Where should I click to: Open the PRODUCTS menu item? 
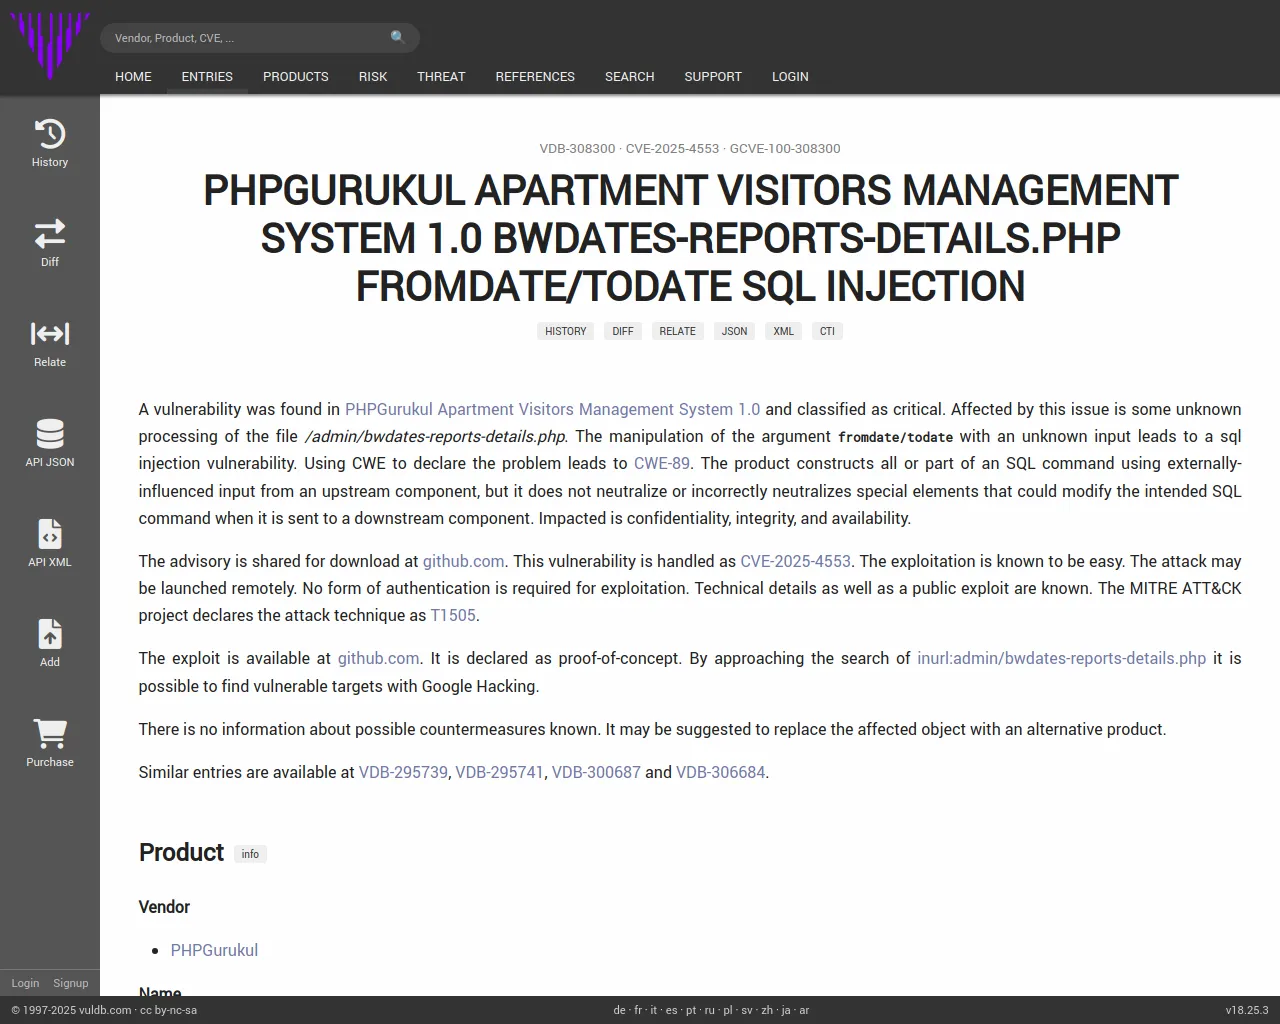pyautogui.click(x=296, y=76)
